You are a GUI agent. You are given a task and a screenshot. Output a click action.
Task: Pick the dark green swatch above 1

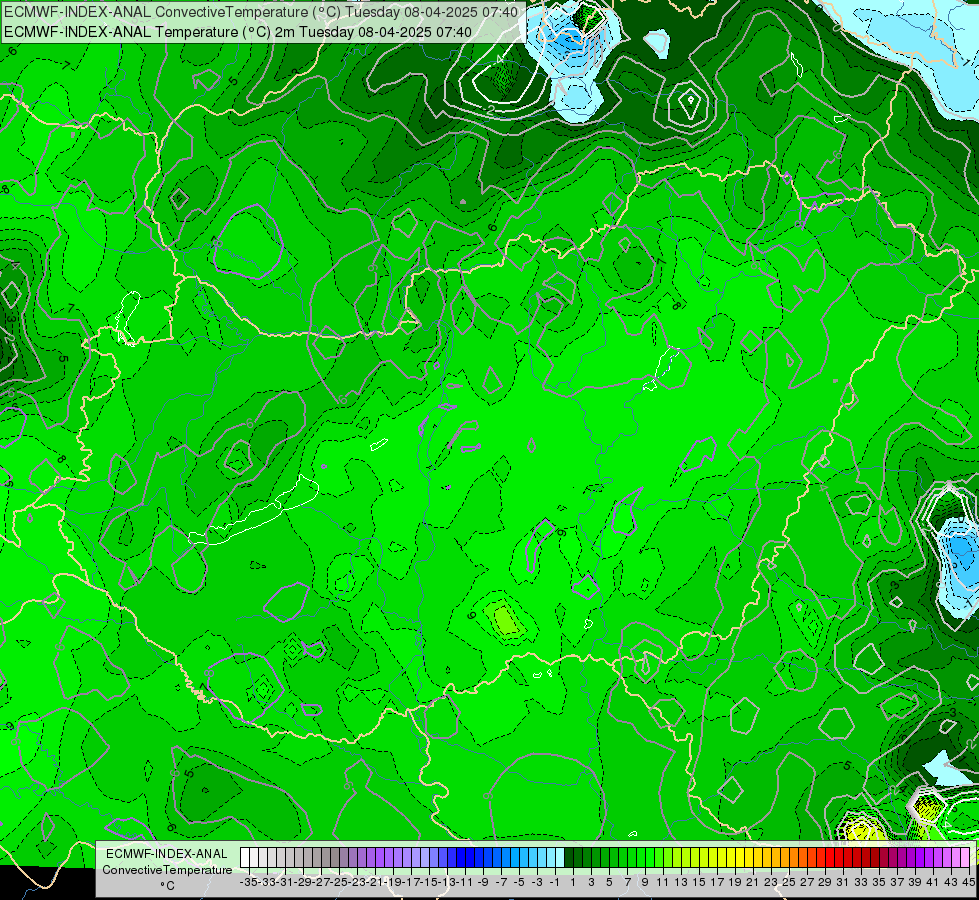[x=569, y=857]
